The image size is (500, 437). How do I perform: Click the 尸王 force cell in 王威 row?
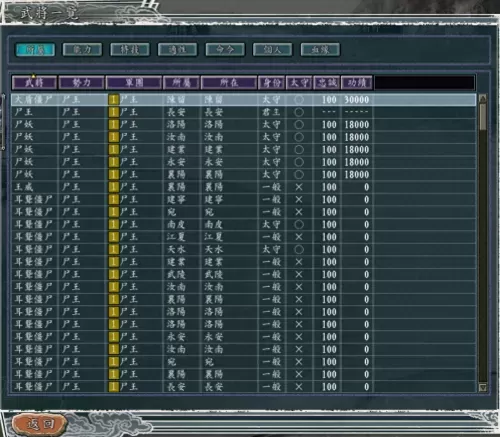click(x=71, y=187)
